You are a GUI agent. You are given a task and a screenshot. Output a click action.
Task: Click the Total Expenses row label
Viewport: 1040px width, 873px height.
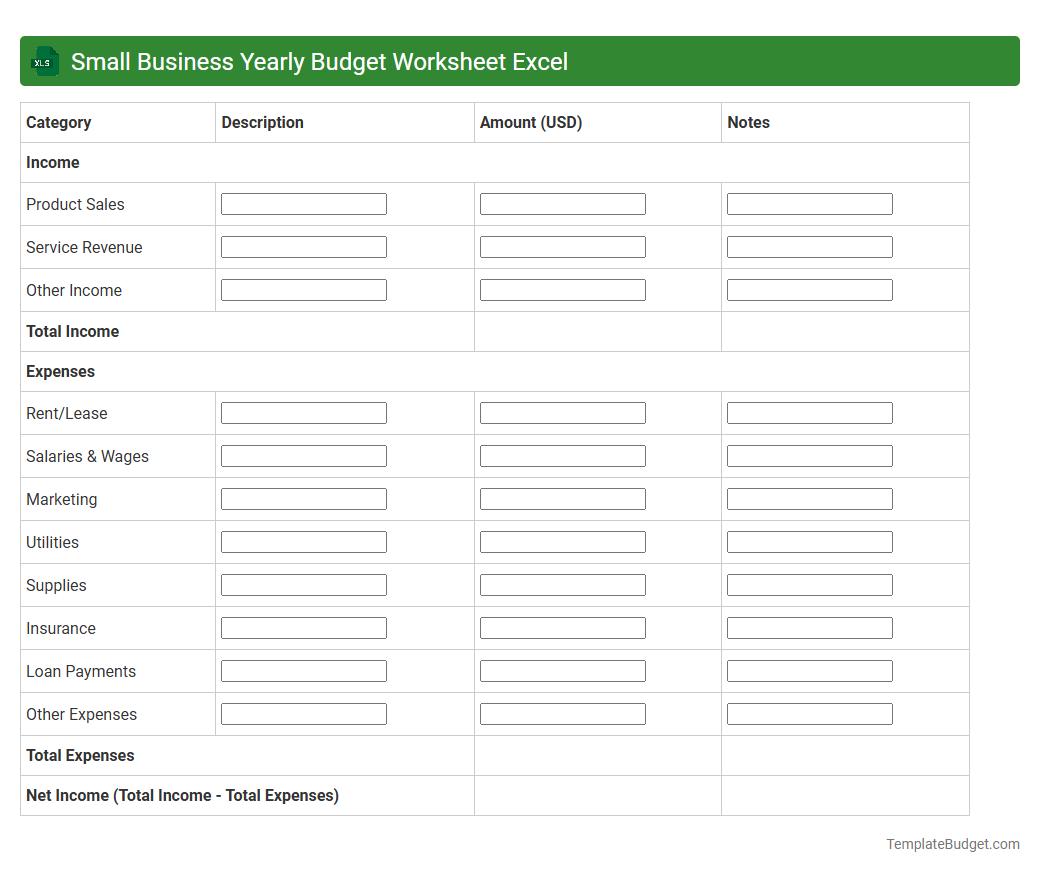point(80,755)
